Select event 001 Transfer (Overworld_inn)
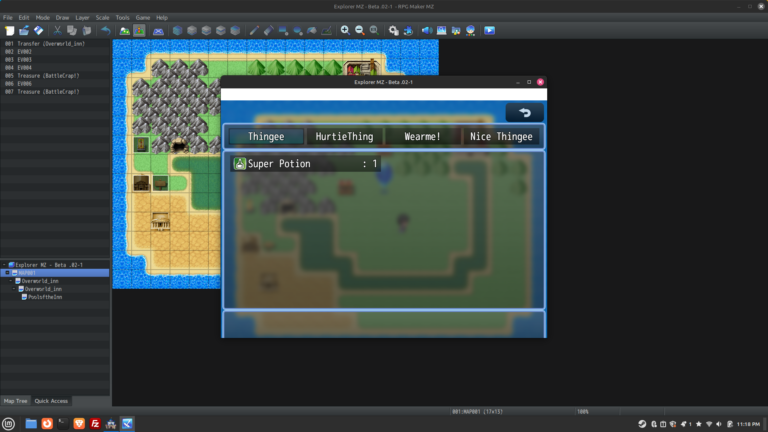 coord(55,44)
